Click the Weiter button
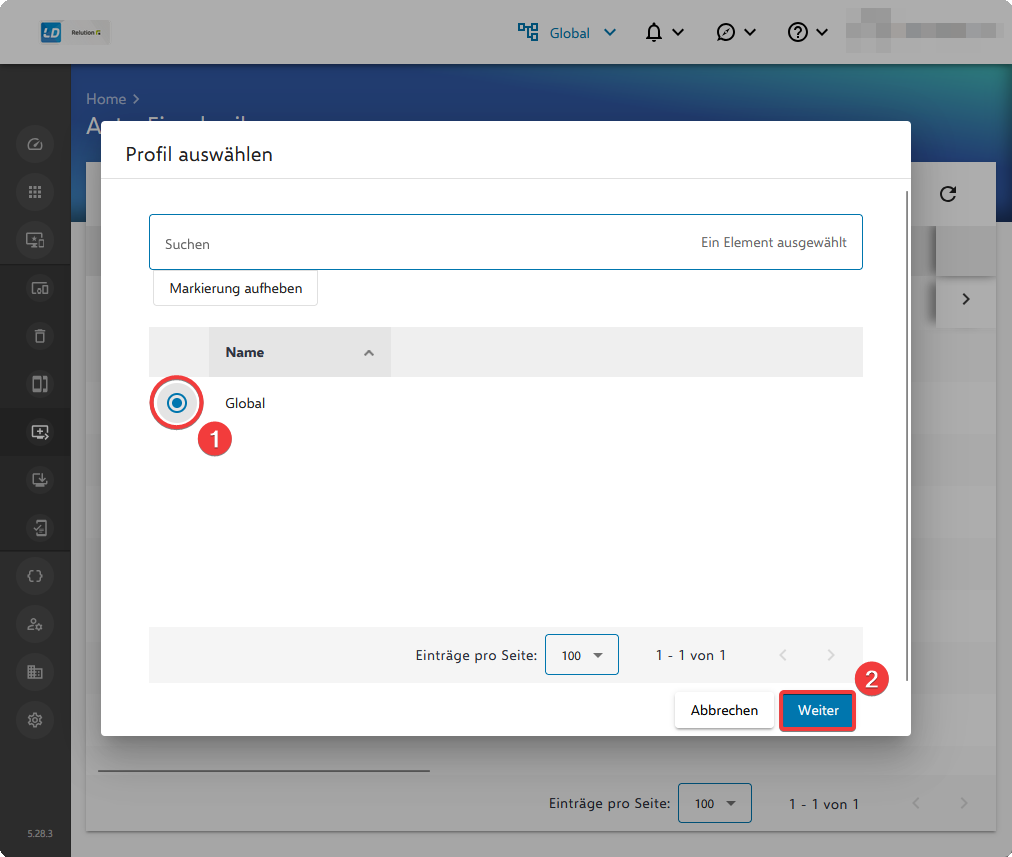The height and width of the screenshot is (857, 1012). (x=817, y=711)
